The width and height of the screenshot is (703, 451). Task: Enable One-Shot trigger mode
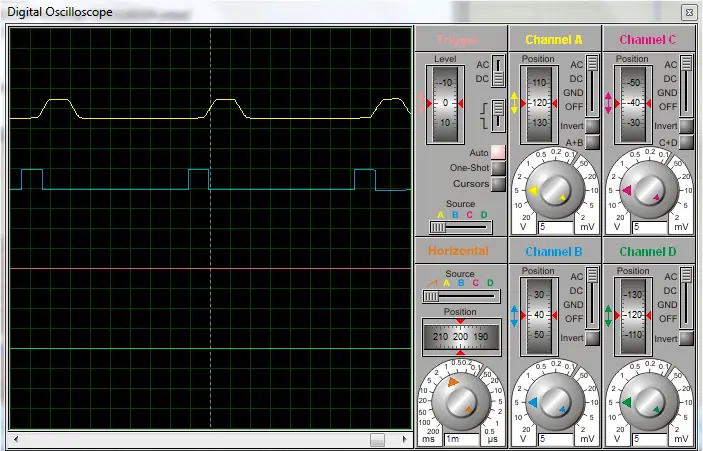point(498,168)
